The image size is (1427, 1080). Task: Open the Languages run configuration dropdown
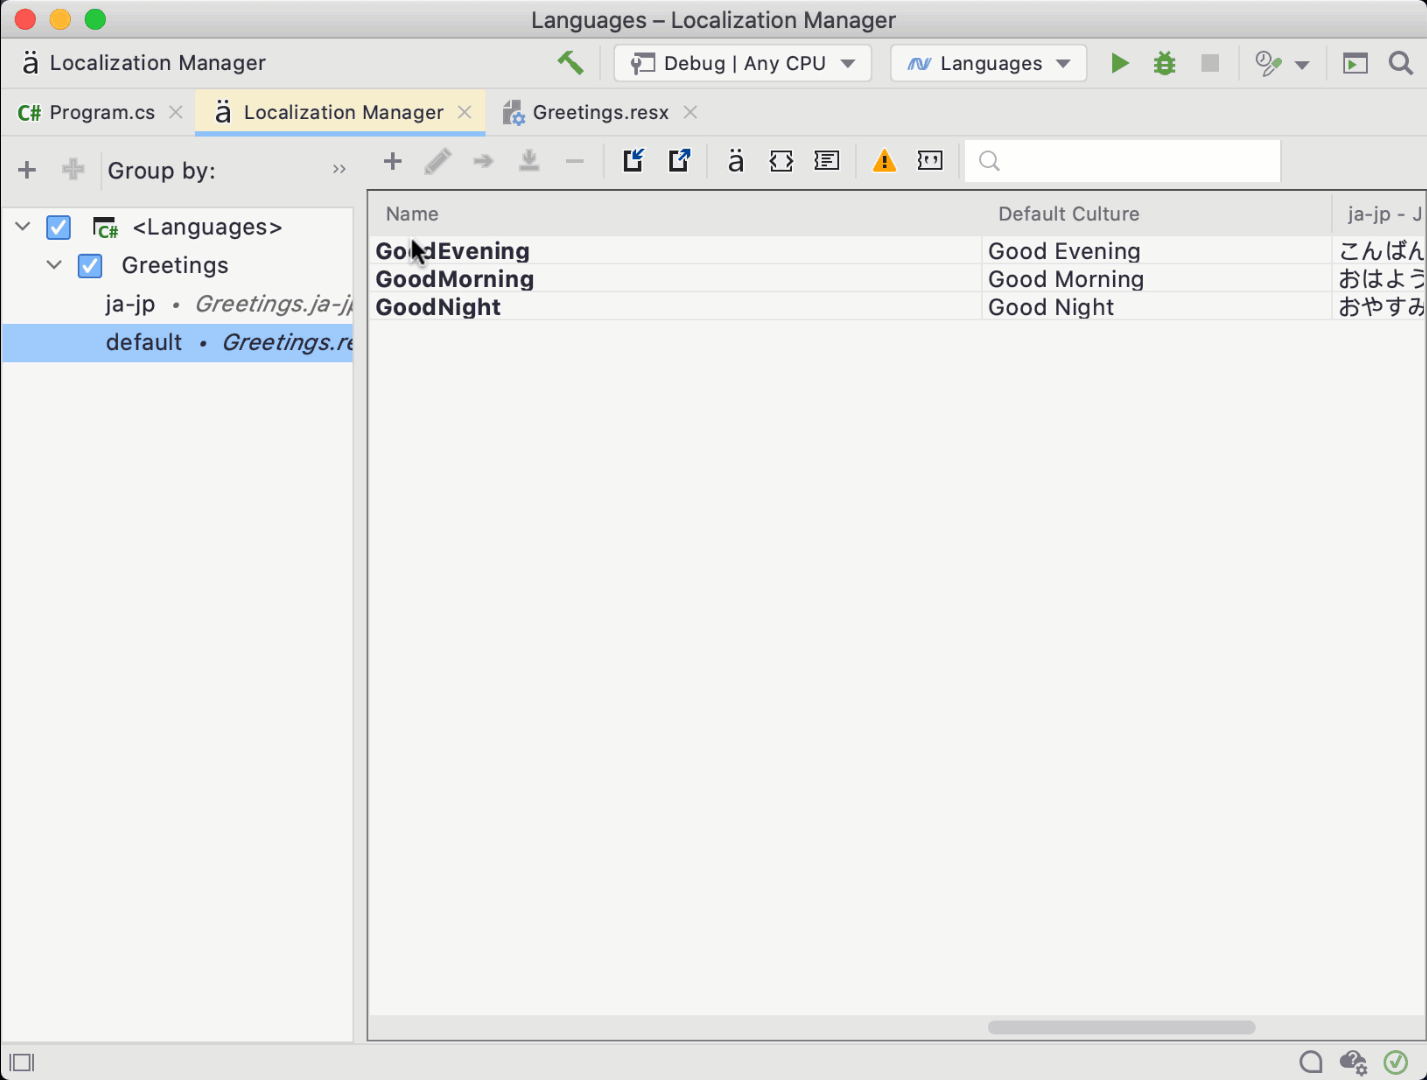[x=987, y=62]
